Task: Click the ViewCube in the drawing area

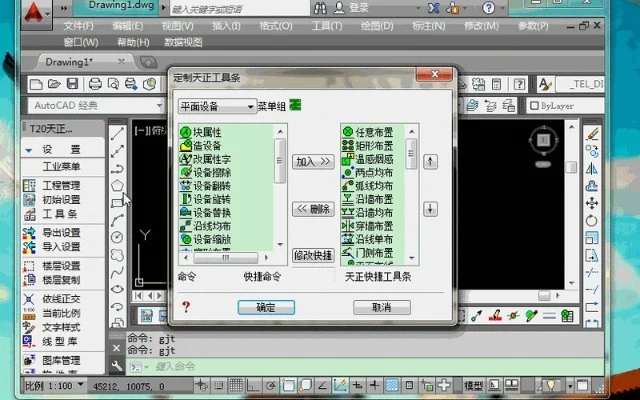Action: coord(543,140)
